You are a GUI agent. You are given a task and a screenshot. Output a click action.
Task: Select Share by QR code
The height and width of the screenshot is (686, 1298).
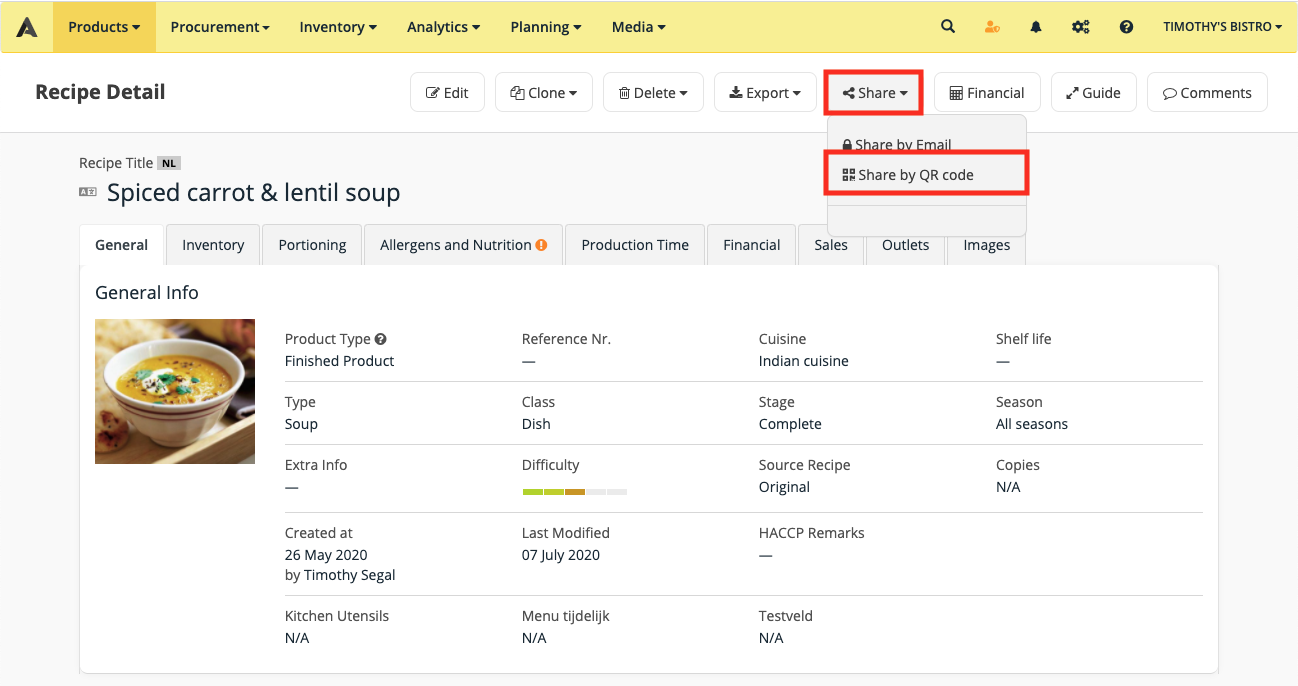click(915, 175)
